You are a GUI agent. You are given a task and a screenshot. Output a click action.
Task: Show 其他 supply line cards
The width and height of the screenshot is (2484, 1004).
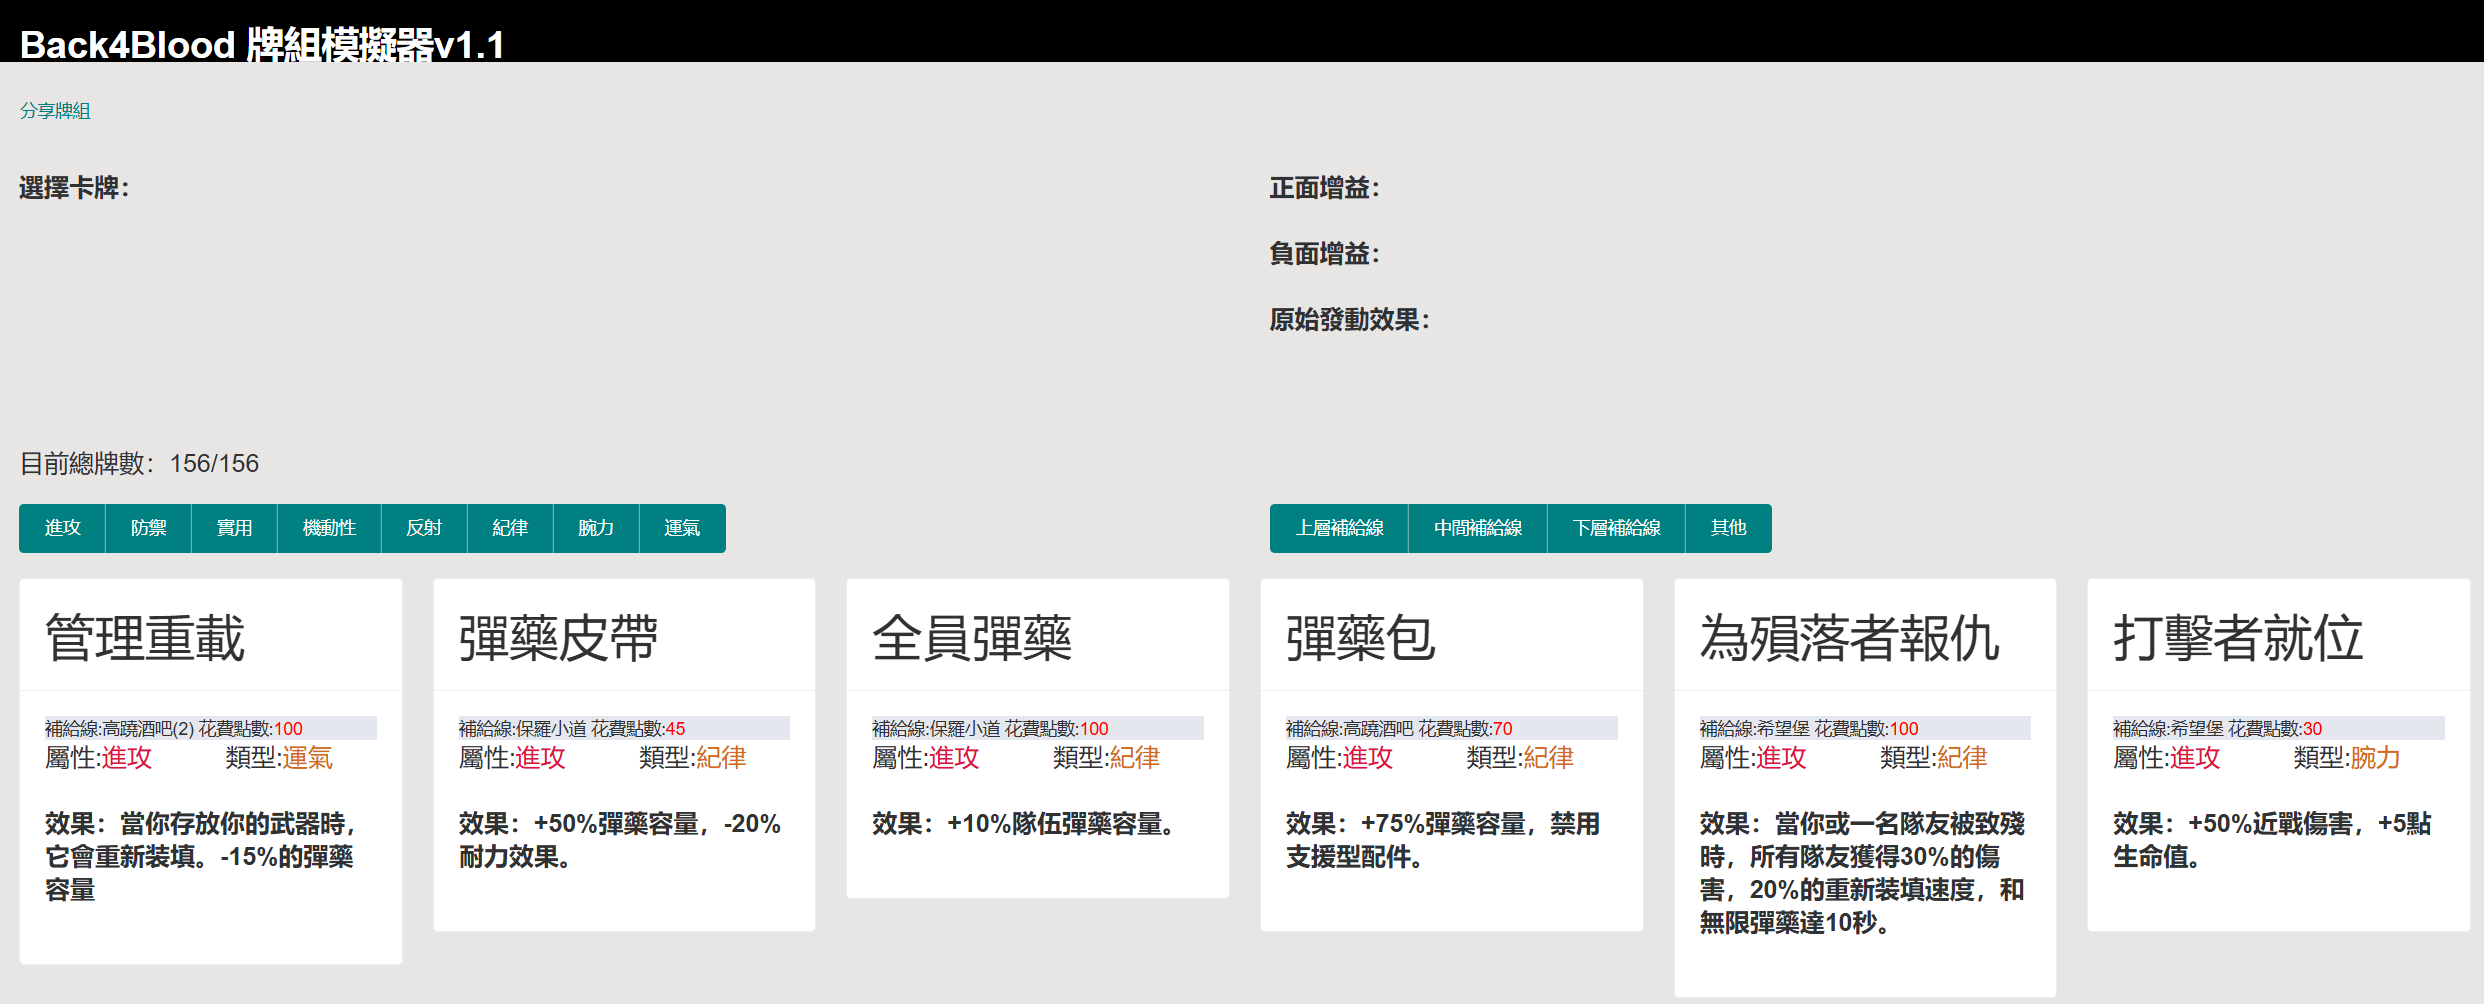pyautogui.click(x=1728, y=528)
